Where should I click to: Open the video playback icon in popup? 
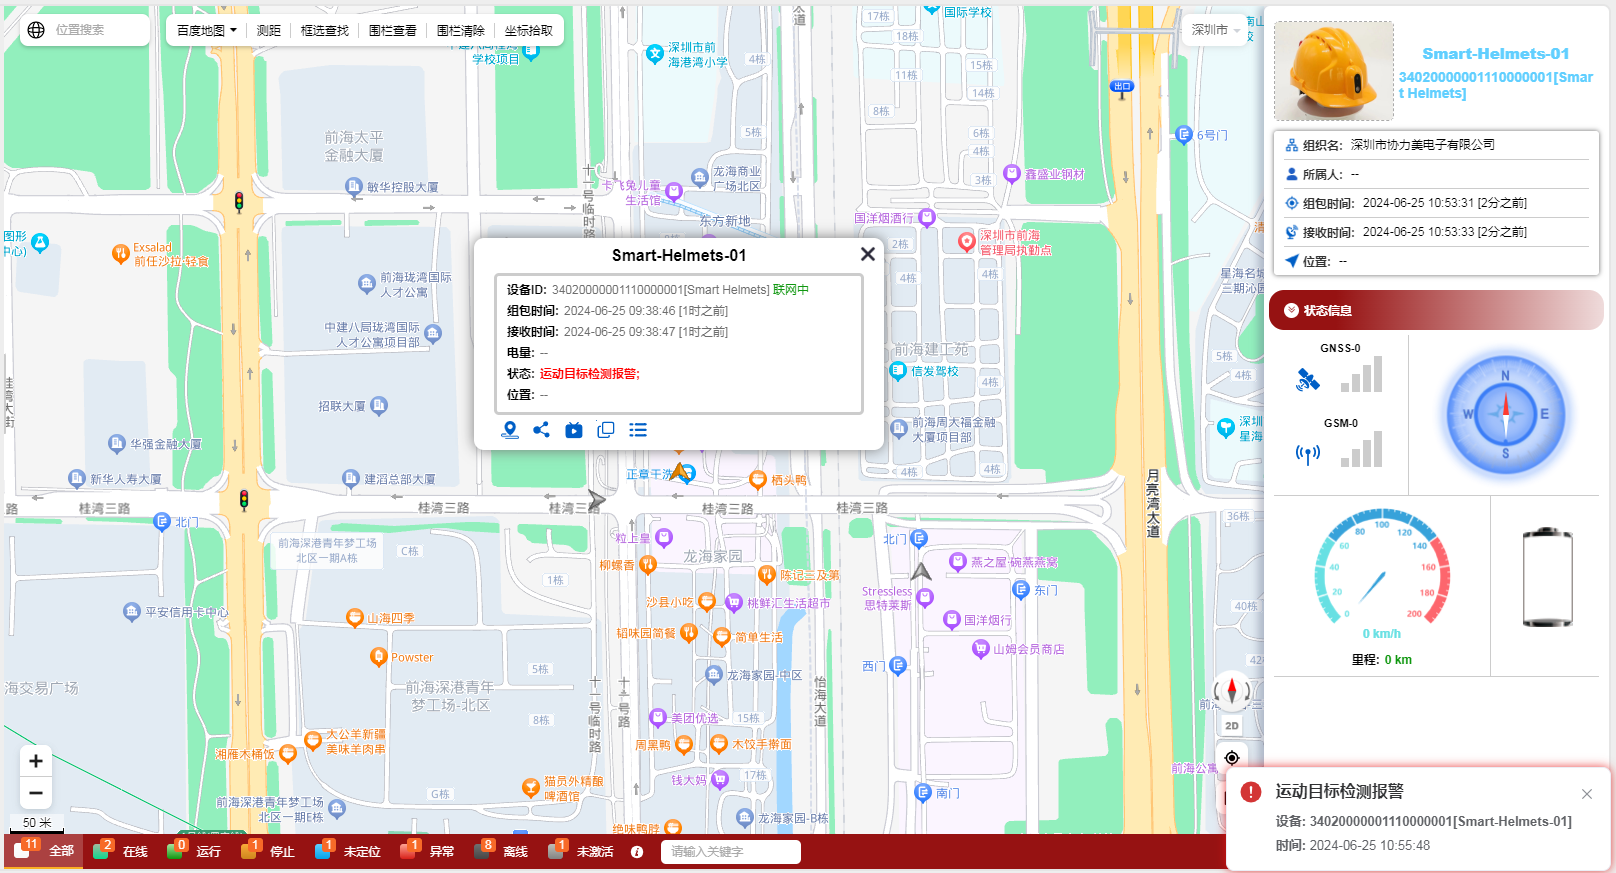point(574,430)
